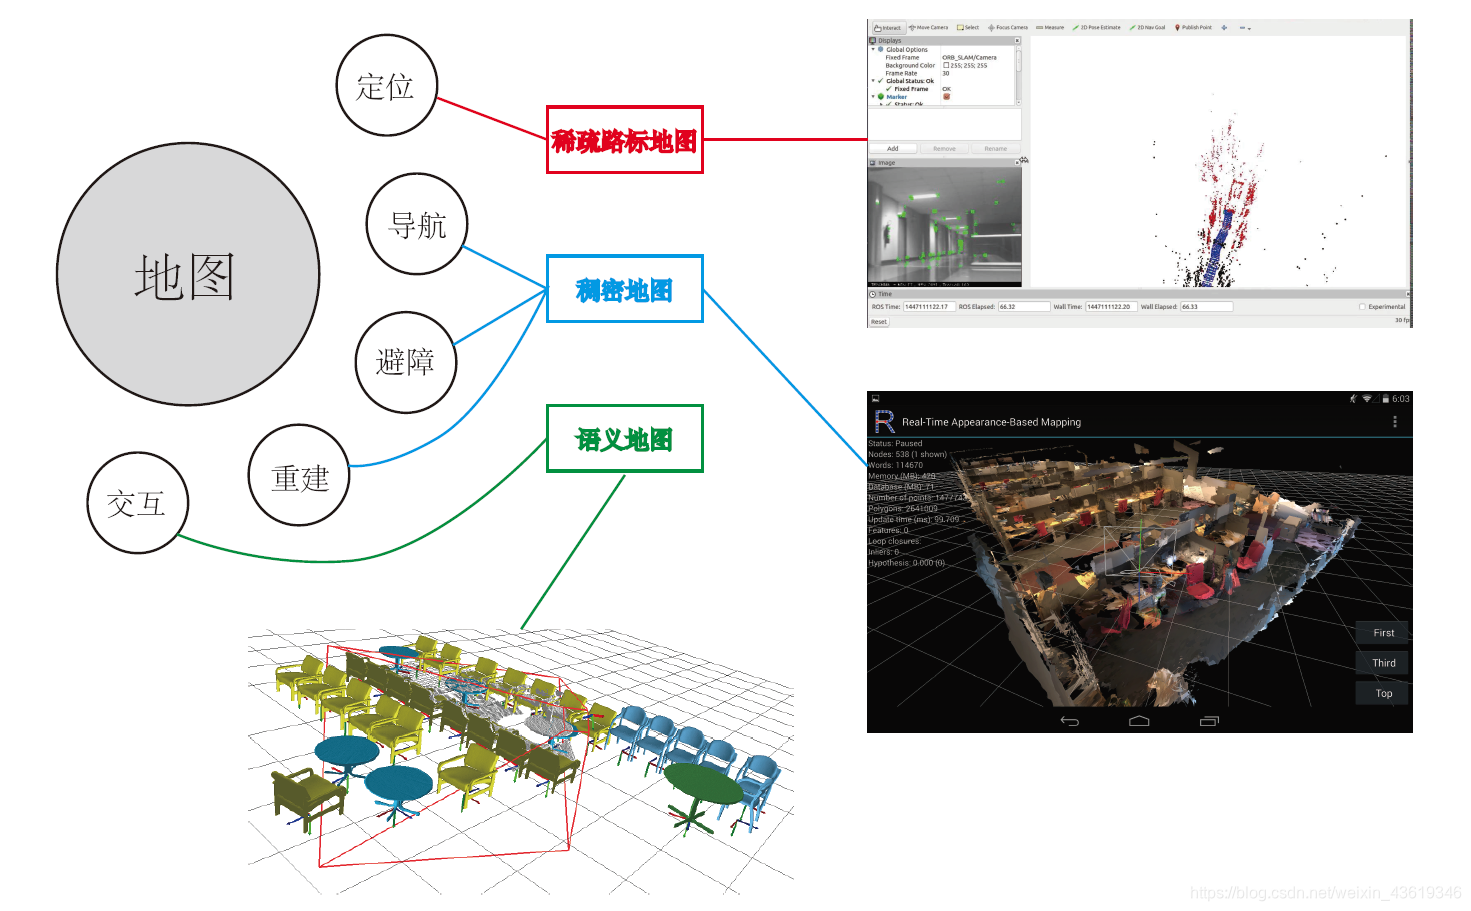This screenshot has width=1471, height=911.
Task: Click the 避障 circle node
Action: (x=406, y=362)
